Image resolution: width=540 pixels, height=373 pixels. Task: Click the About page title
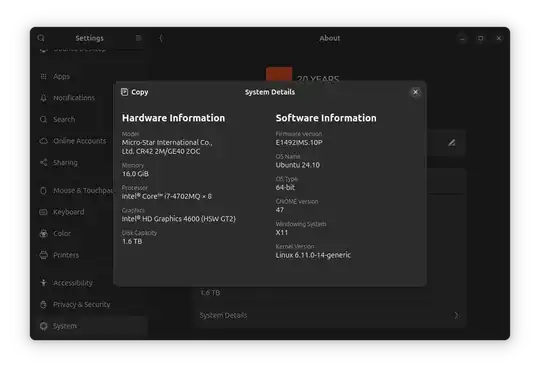[330, 38]
